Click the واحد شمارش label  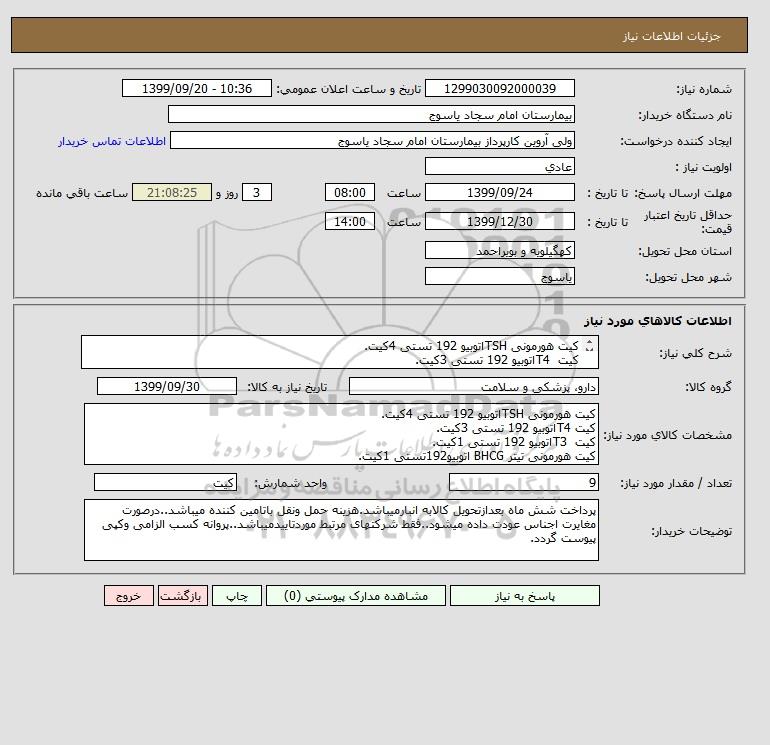290,483
